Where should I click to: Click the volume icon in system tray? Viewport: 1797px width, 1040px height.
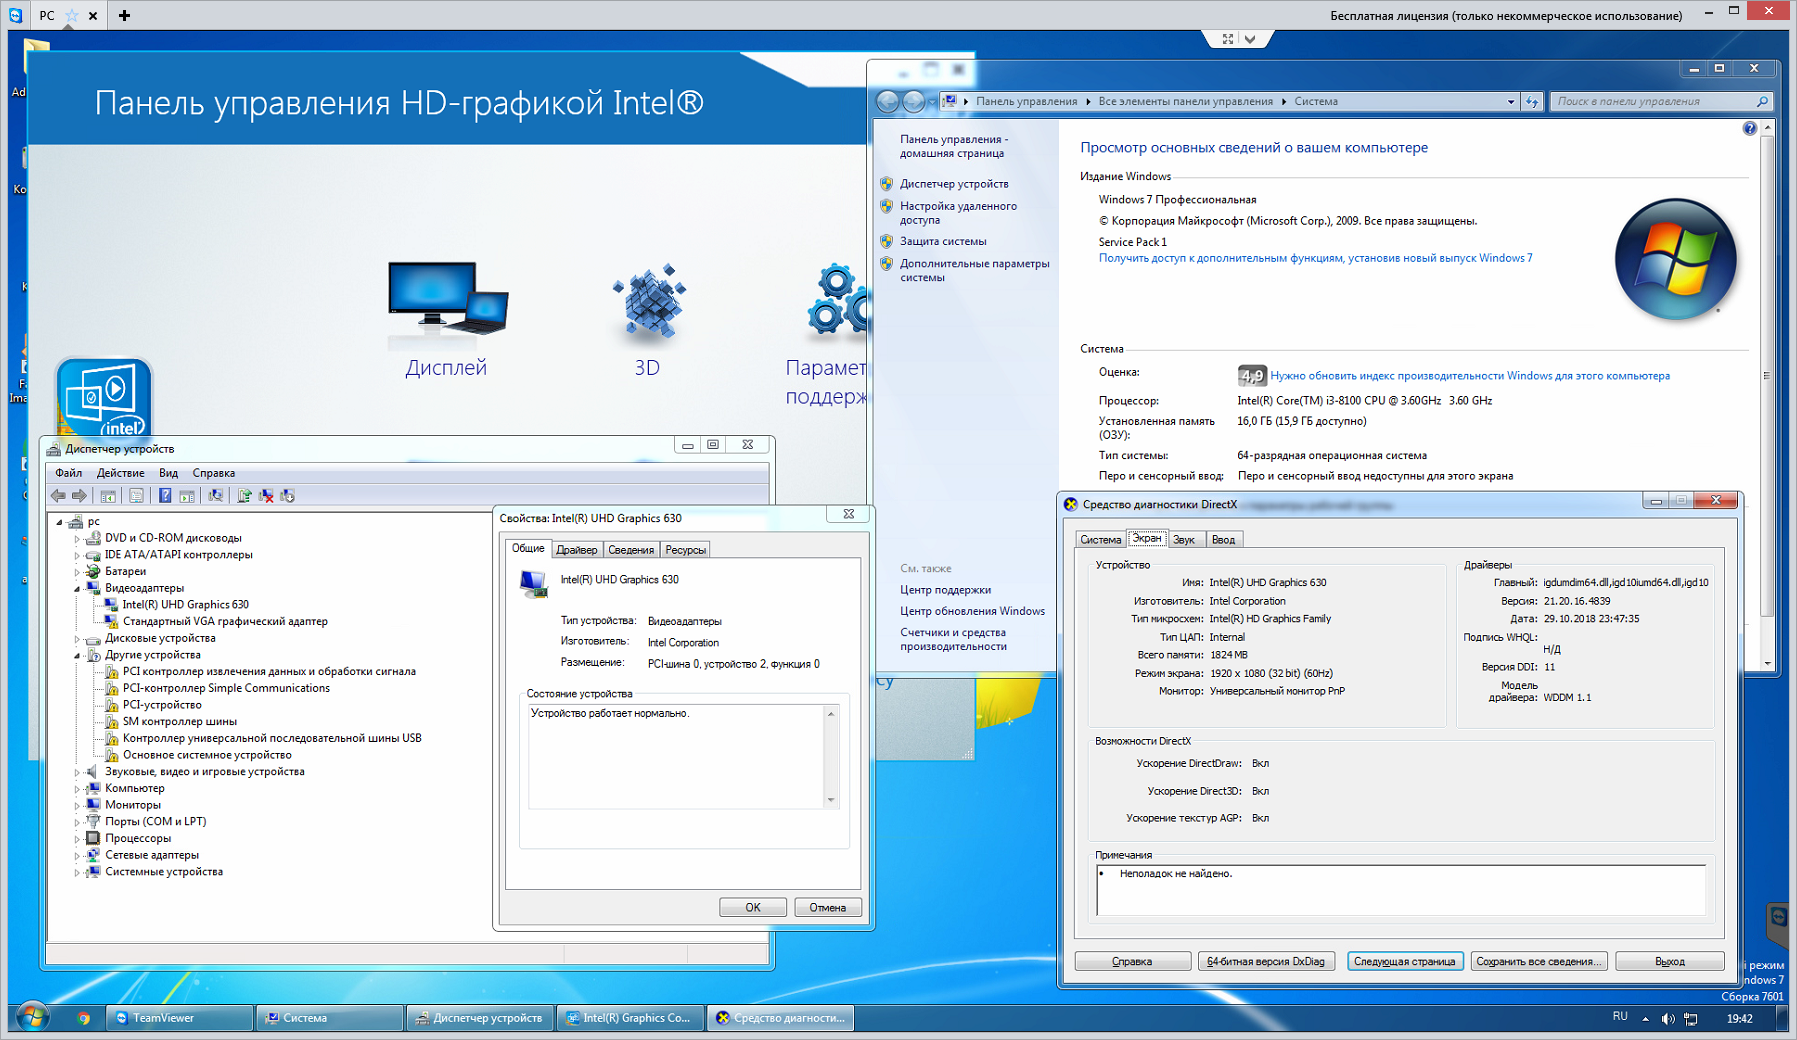tap(1667, 1019)
